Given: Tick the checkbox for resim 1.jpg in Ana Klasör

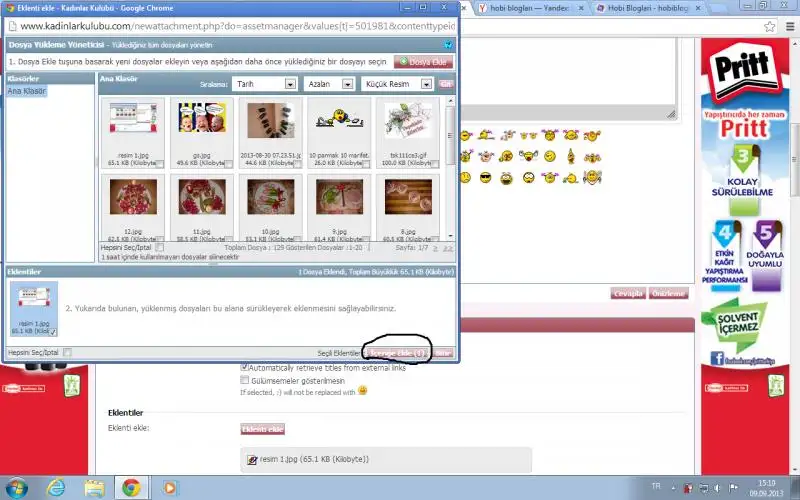Looking at the screenshot, I should (x=159, y=164).
